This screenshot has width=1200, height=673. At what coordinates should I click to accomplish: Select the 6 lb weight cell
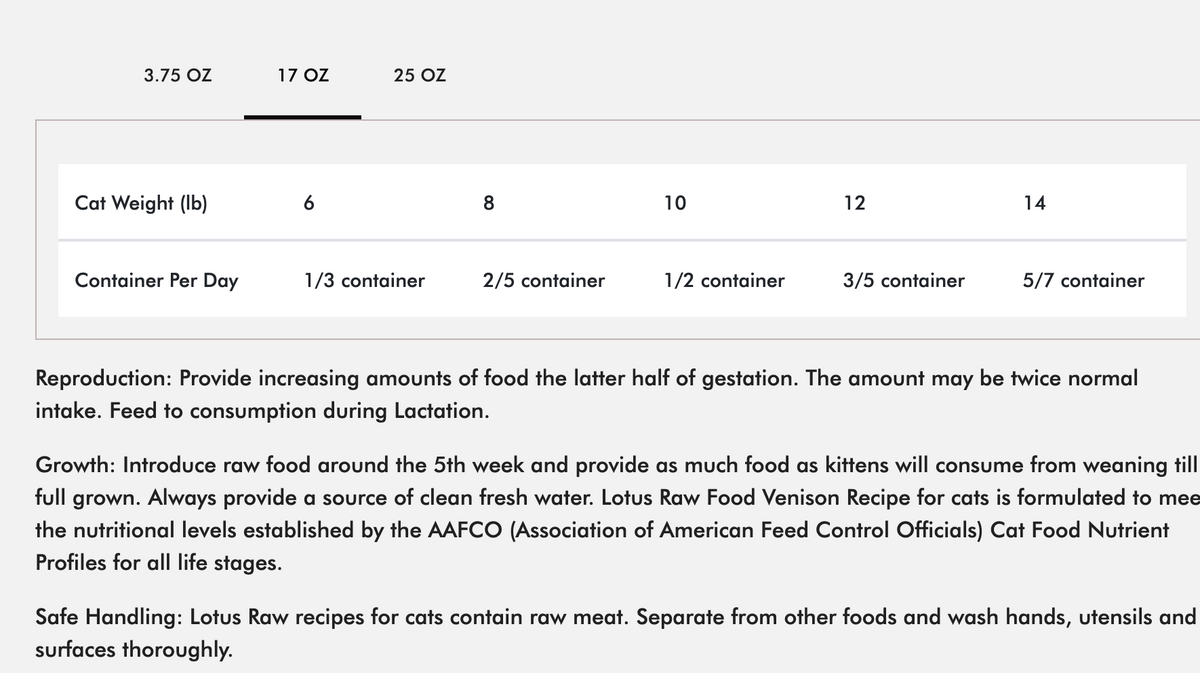pyautogui.click(x=309, y=203)
